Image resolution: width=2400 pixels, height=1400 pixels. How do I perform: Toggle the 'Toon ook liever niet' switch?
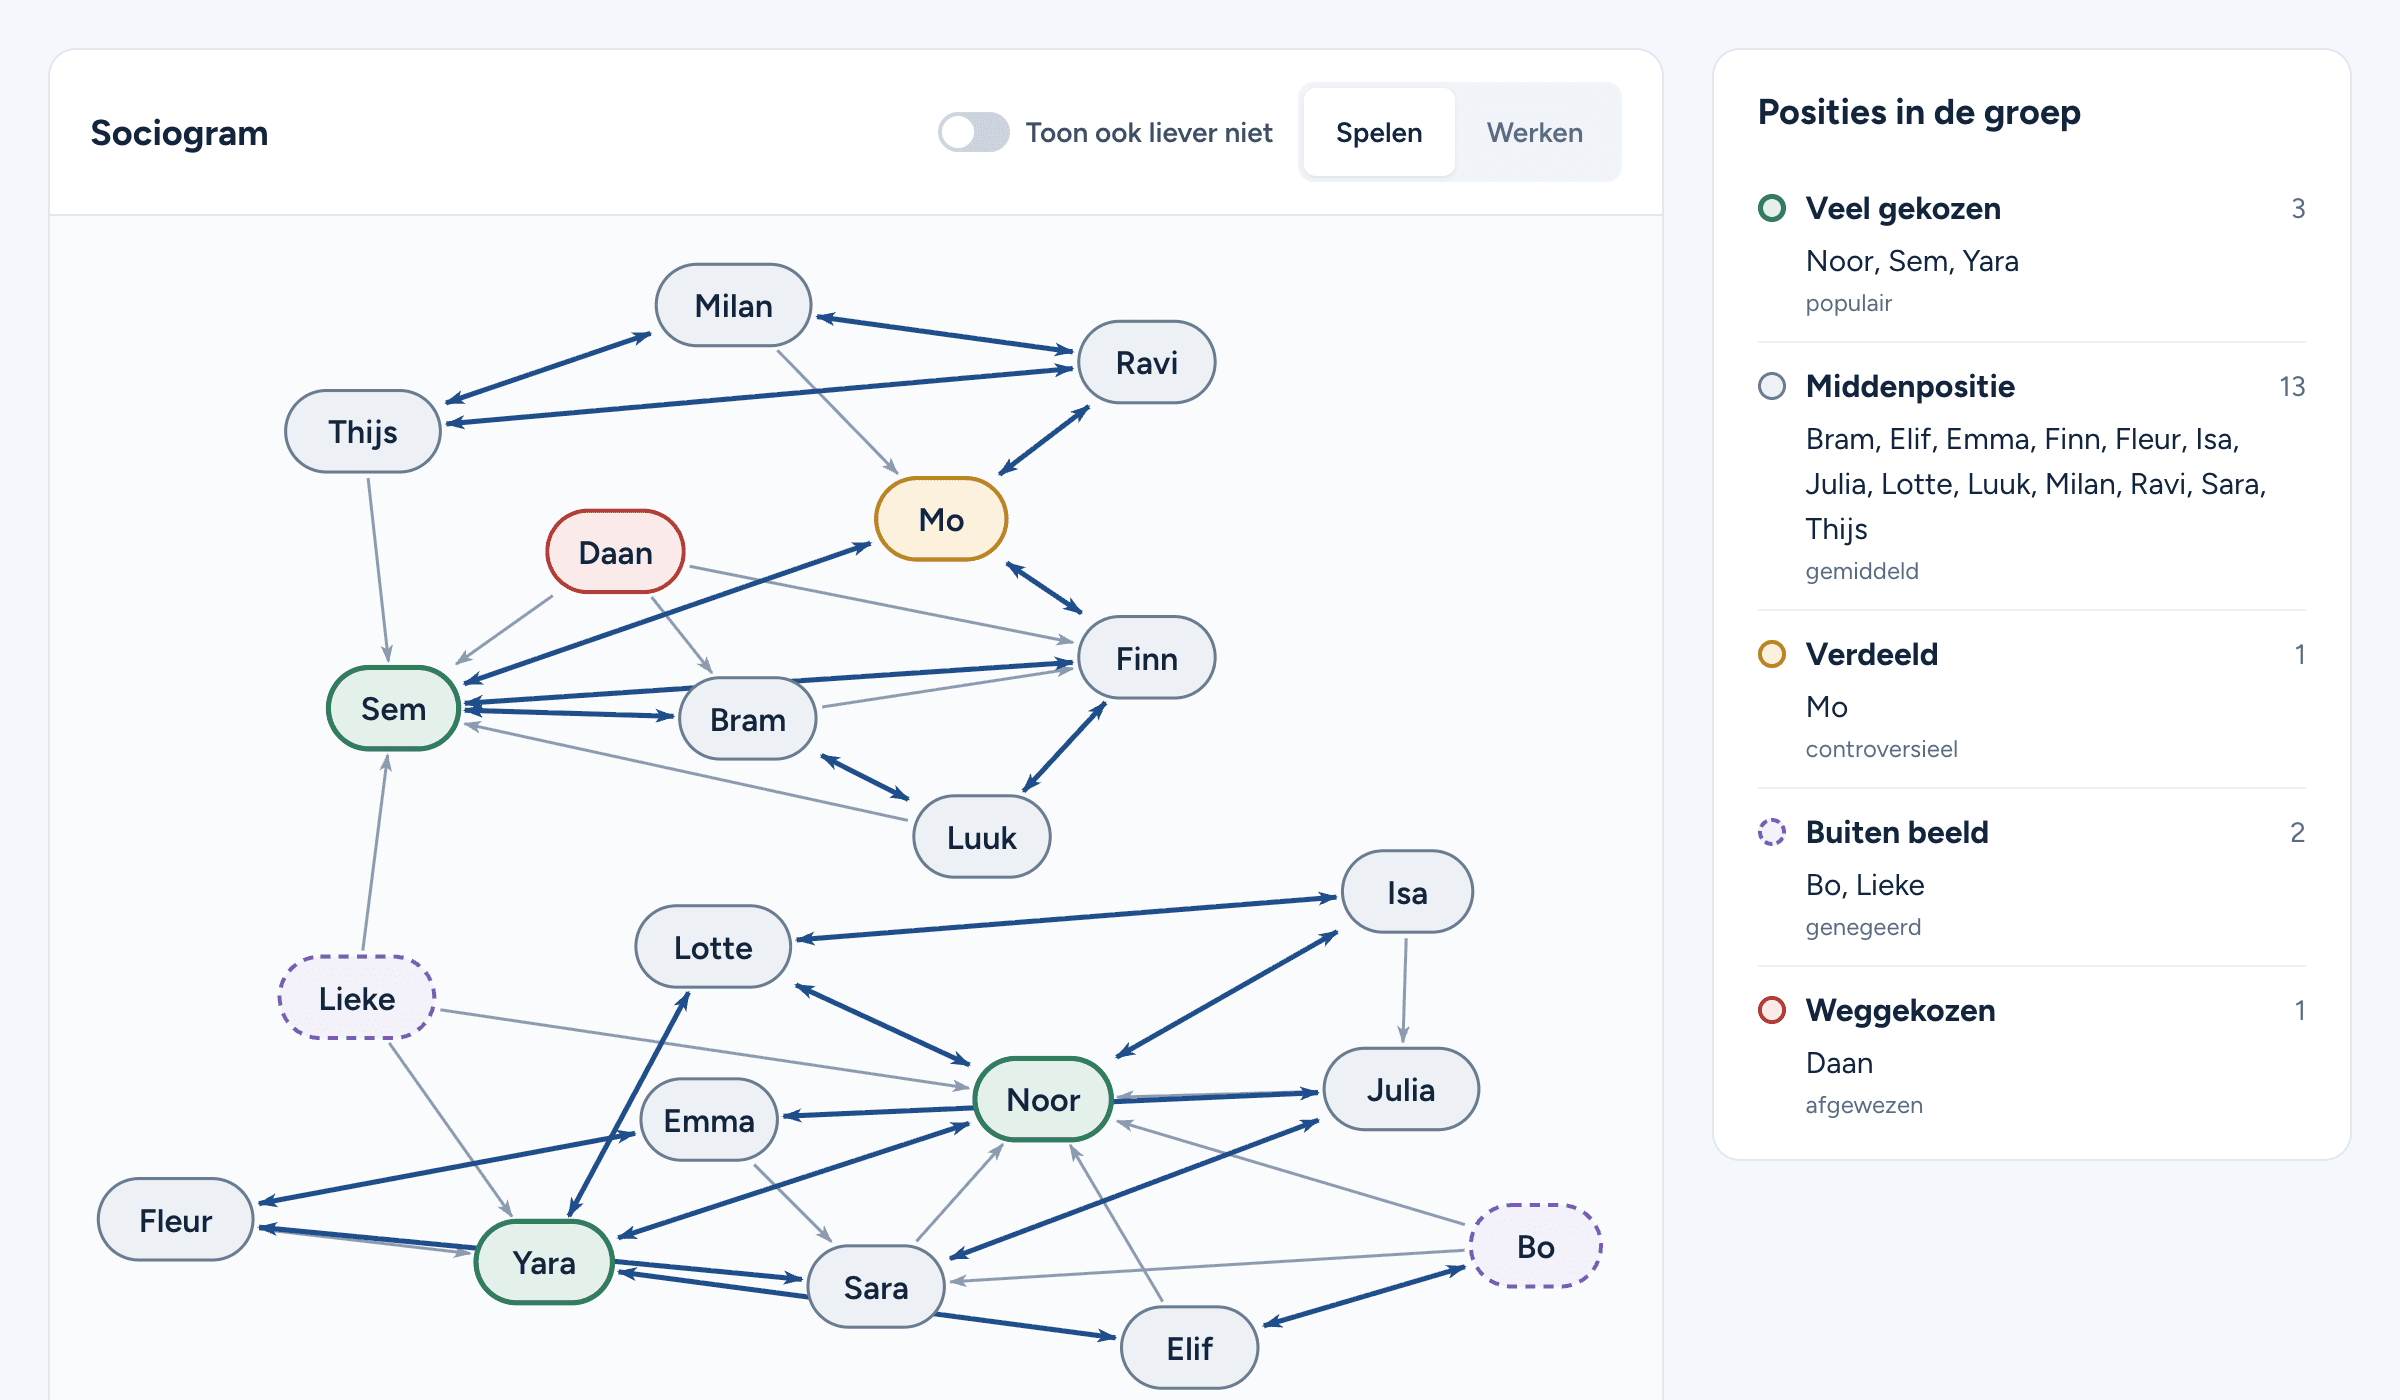click(973, 132)
